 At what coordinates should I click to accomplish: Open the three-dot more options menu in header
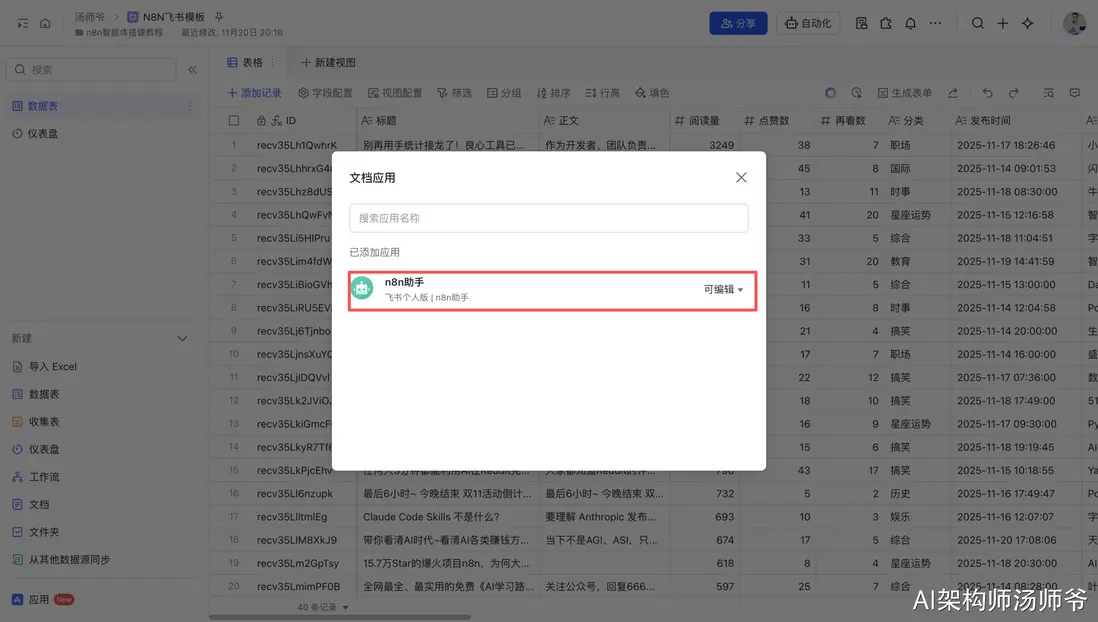pyautogui.click(x=935, y=23)
